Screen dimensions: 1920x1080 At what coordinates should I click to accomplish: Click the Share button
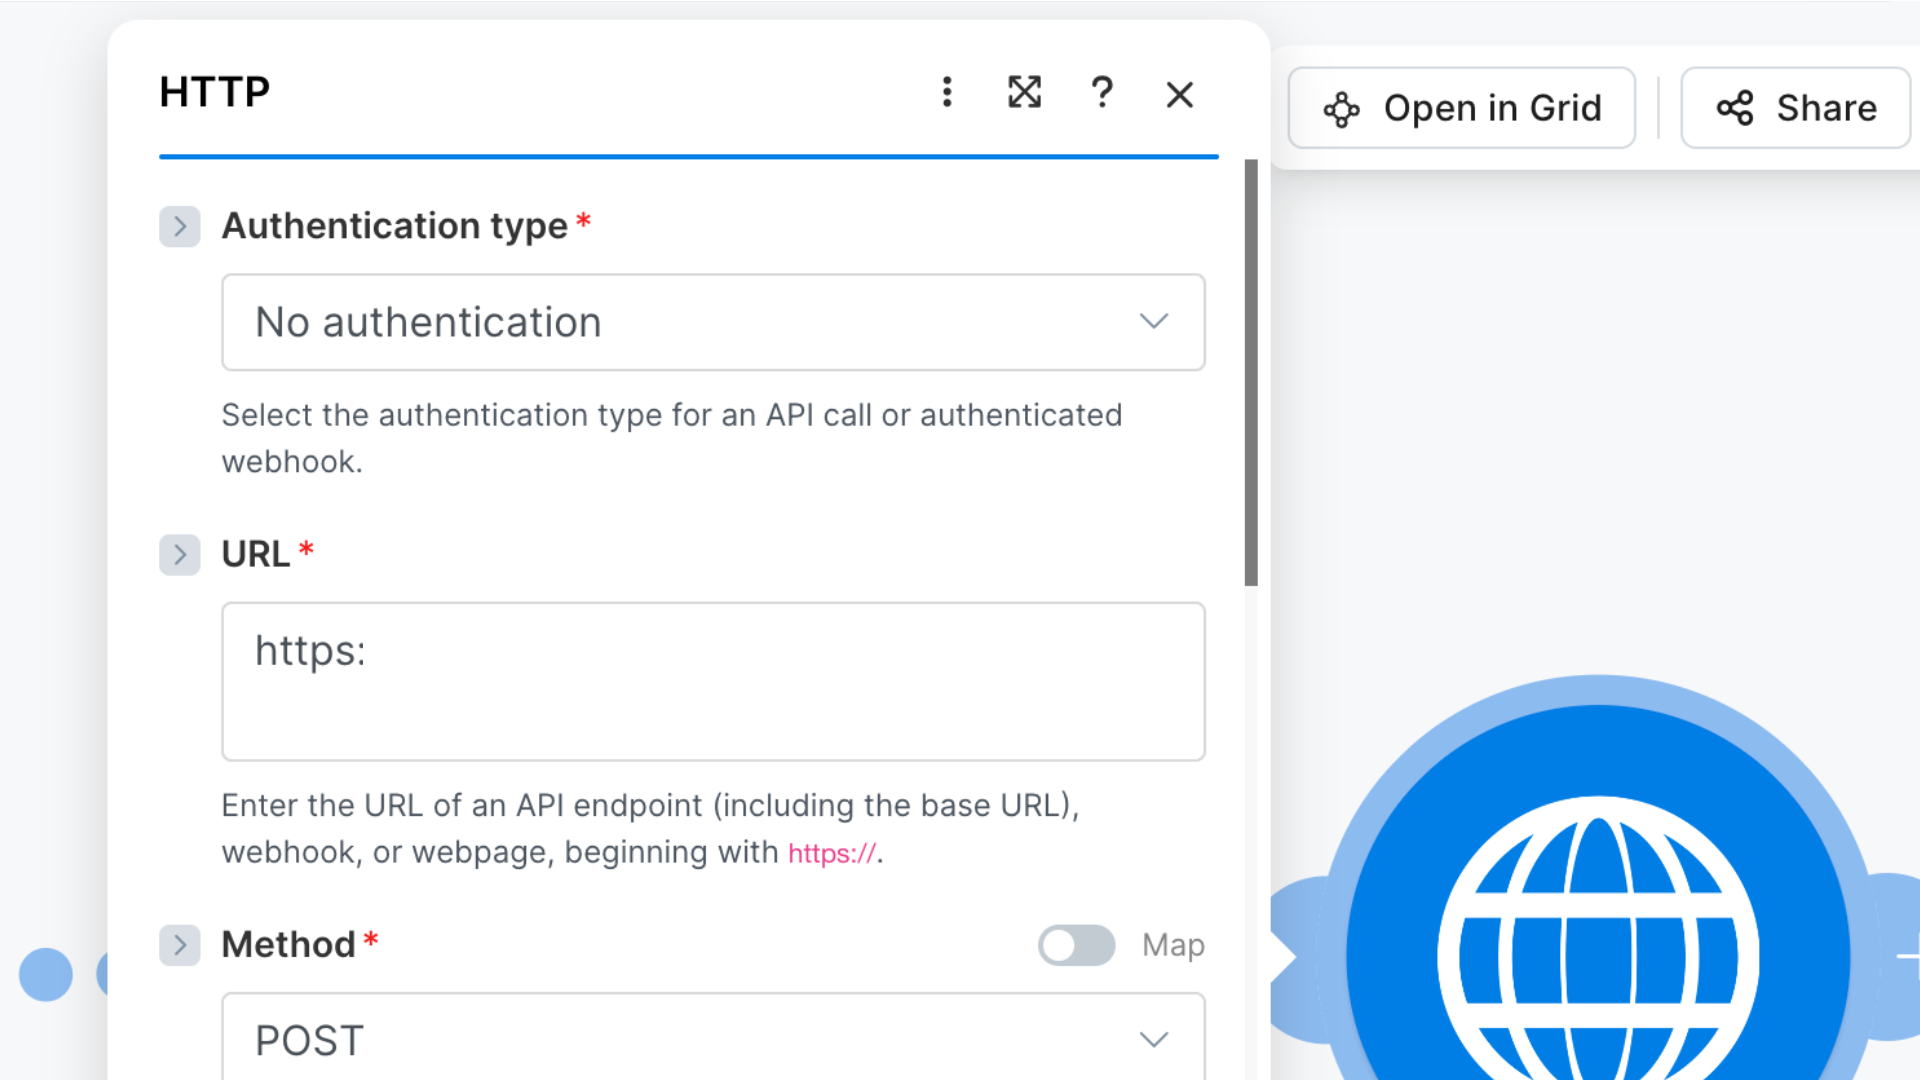click(x=1796, y=108)
